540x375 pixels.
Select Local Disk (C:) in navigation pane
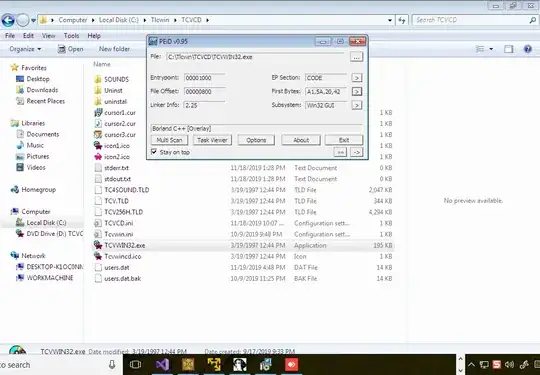(x=46, y=223)
